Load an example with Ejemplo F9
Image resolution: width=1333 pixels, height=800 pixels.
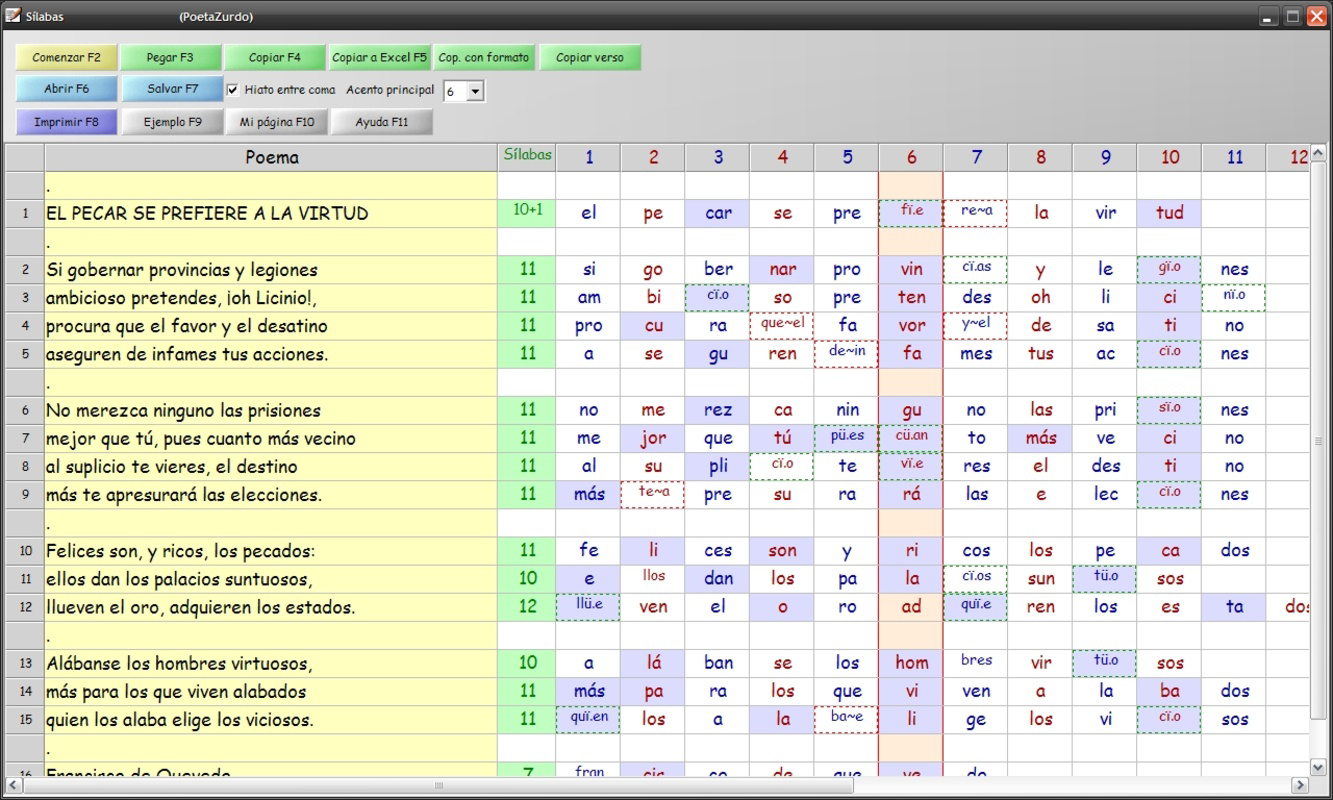pyautogui.click(x=172, y=122)
